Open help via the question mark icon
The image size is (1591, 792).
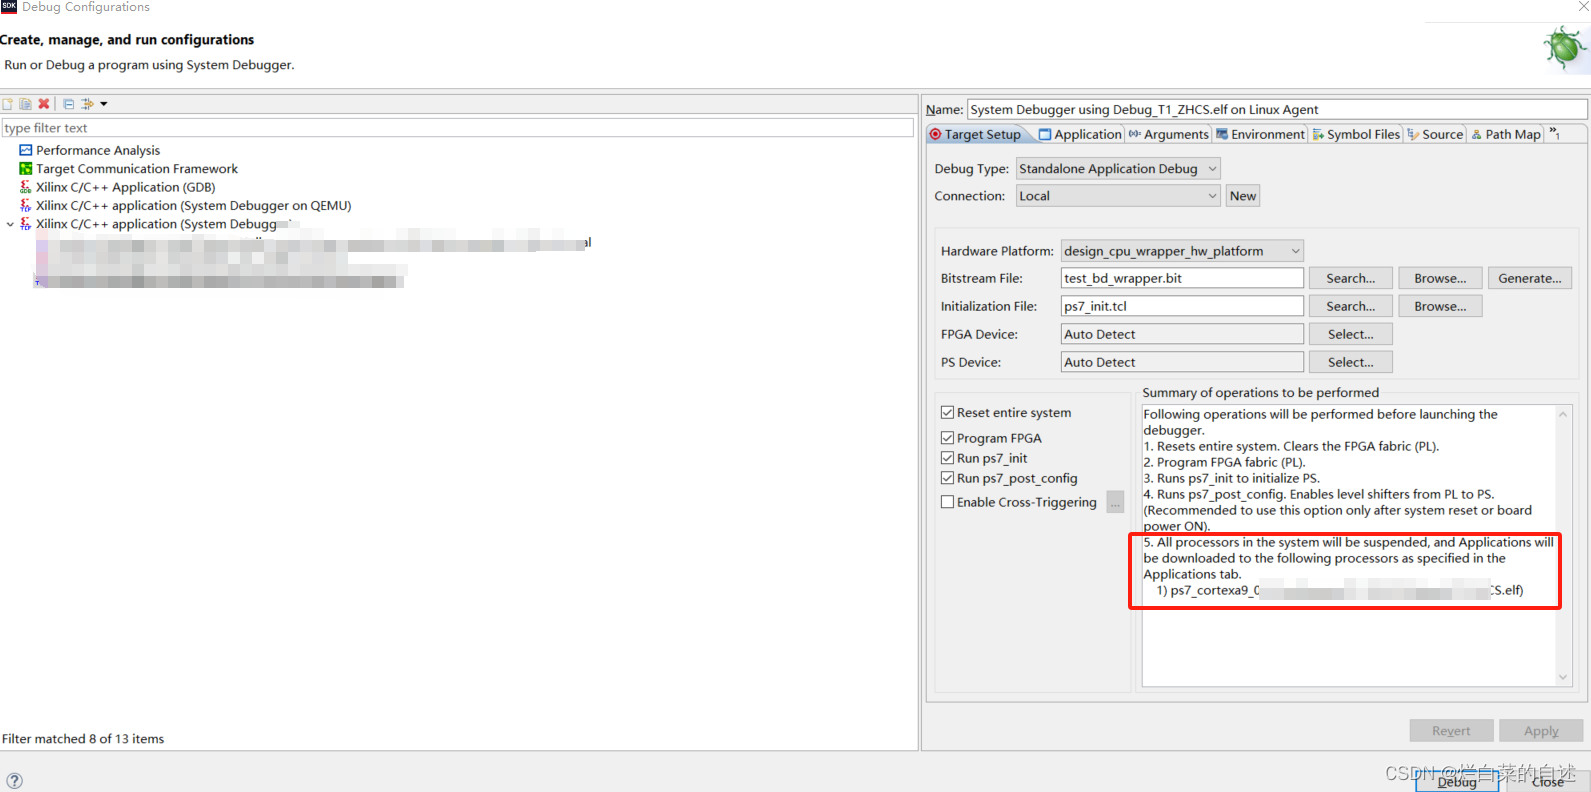click(x=14, y=781)
